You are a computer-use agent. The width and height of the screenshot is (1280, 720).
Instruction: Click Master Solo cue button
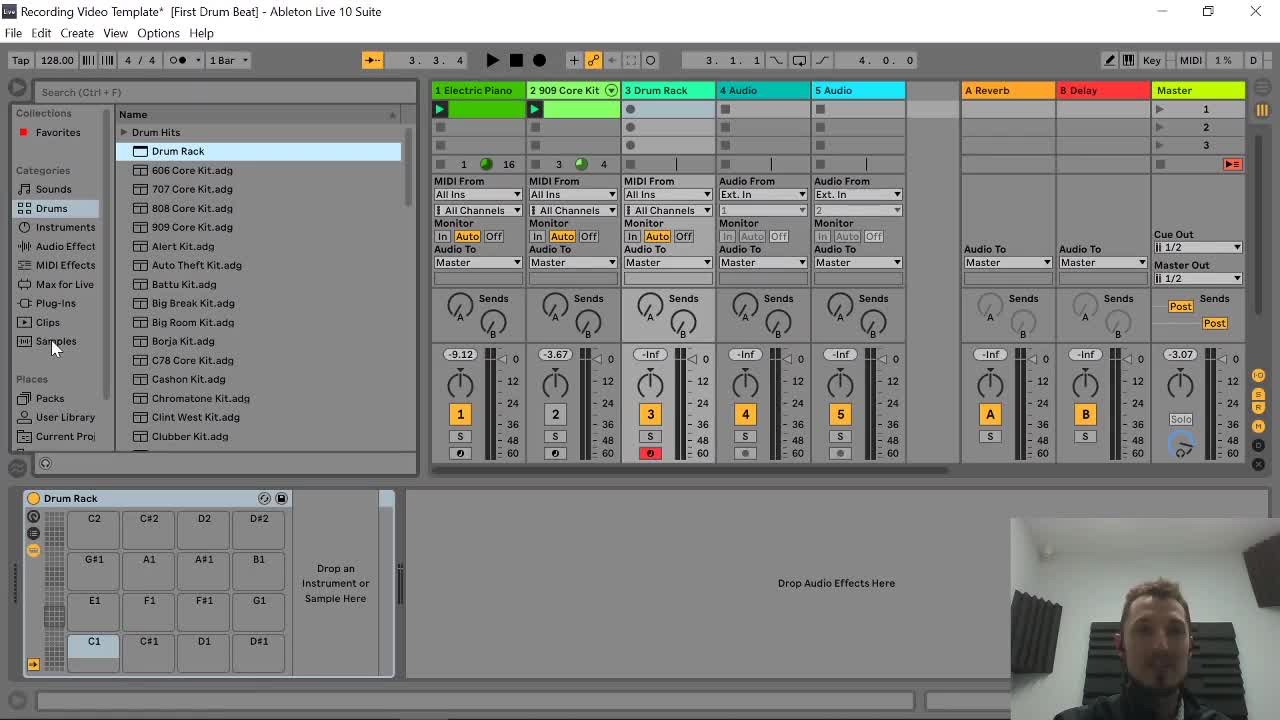pyautogui.click(x=1181, y=420)
